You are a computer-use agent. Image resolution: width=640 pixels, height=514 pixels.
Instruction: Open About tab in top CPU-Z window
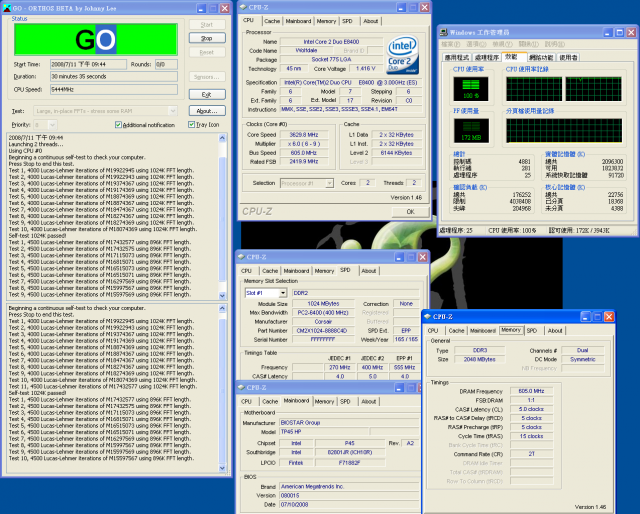371,21
